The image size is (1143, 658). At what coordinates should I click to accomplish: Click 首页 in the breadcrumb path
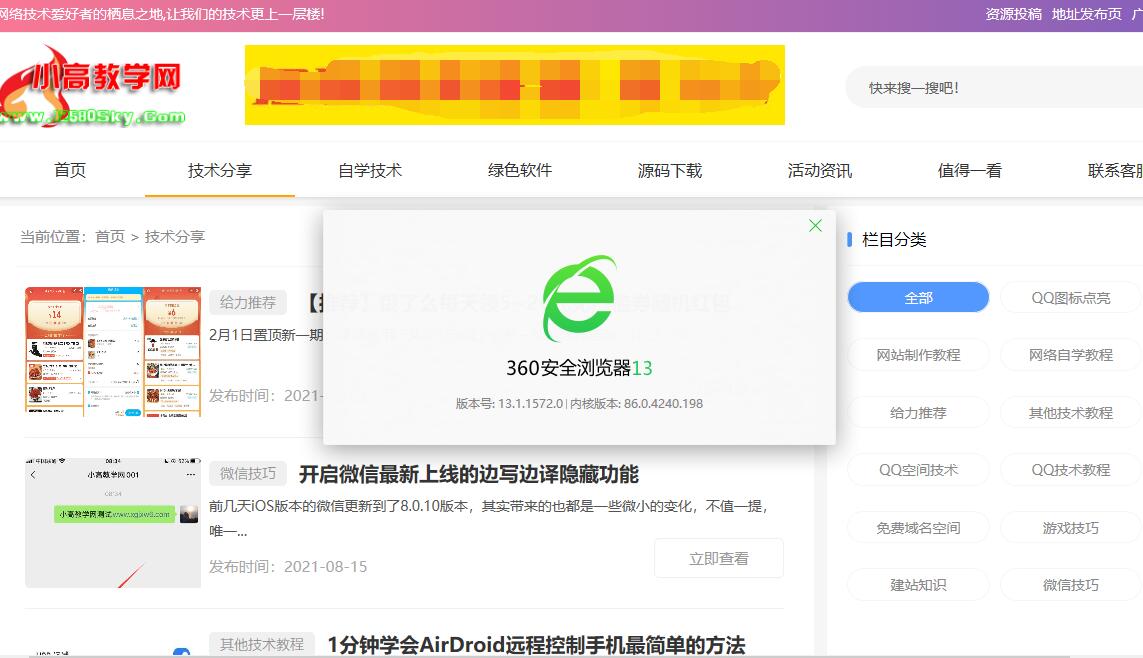coord(110,237)
